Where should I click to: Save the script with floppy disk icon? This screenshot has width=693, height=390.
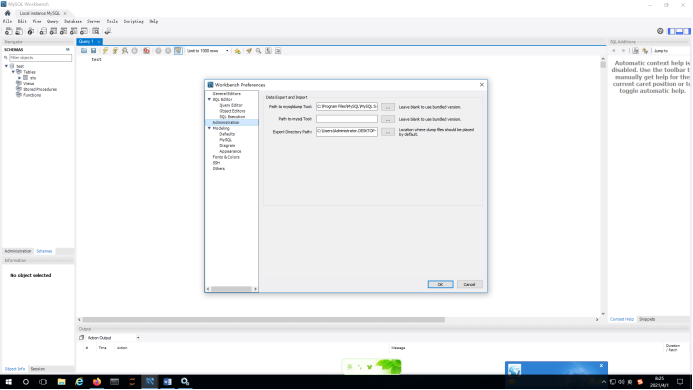tap(93, 51)
